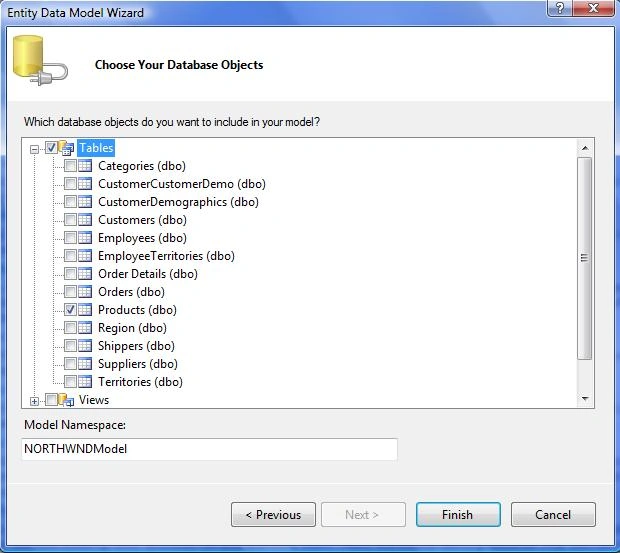Collapse the Tables tree node
Viewport: 620px width, 553px height.
tap(34, 149)
